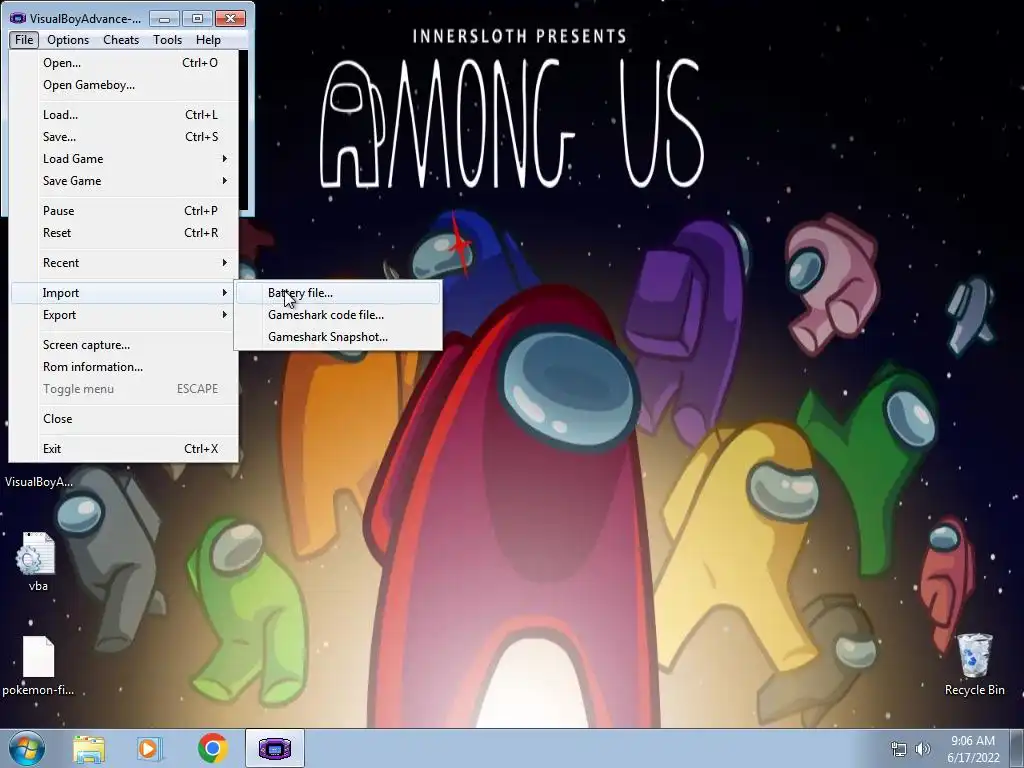Open the VisualBoyA... desktop shortcut

click(39, 482)
